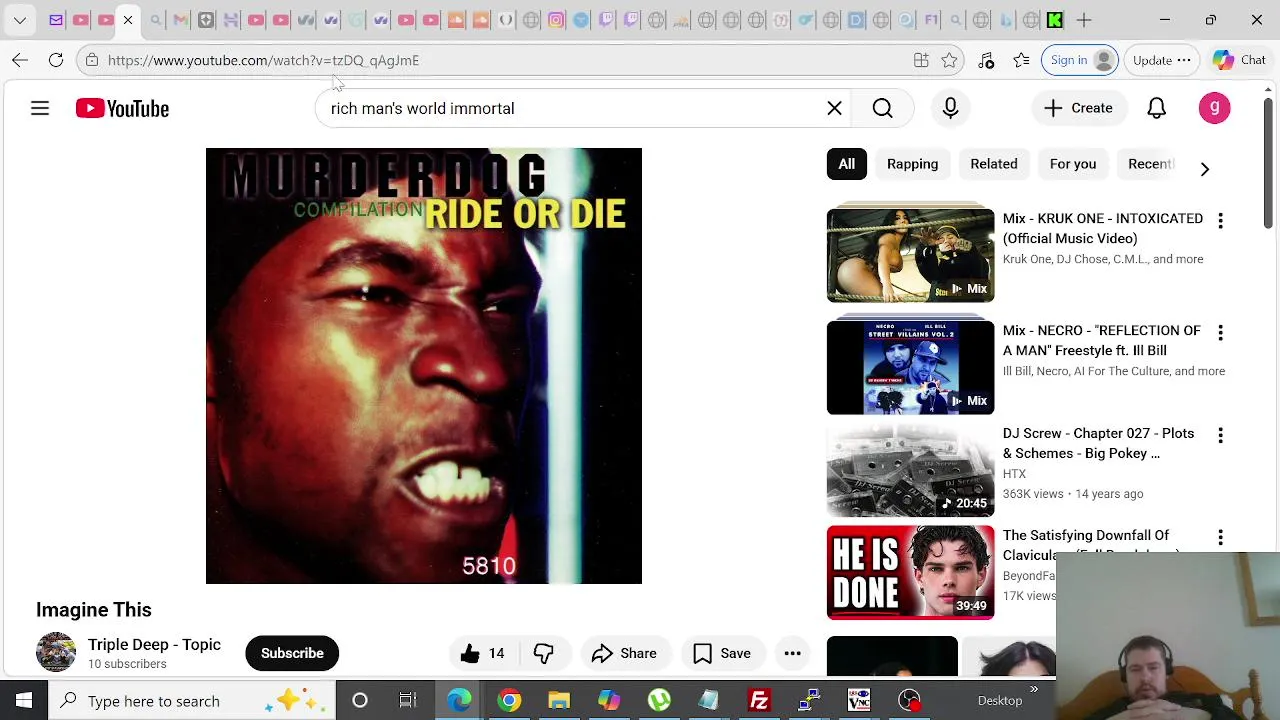Open options for DJ Screw video
1280x720 pixels.
(x=1220, y=435)
